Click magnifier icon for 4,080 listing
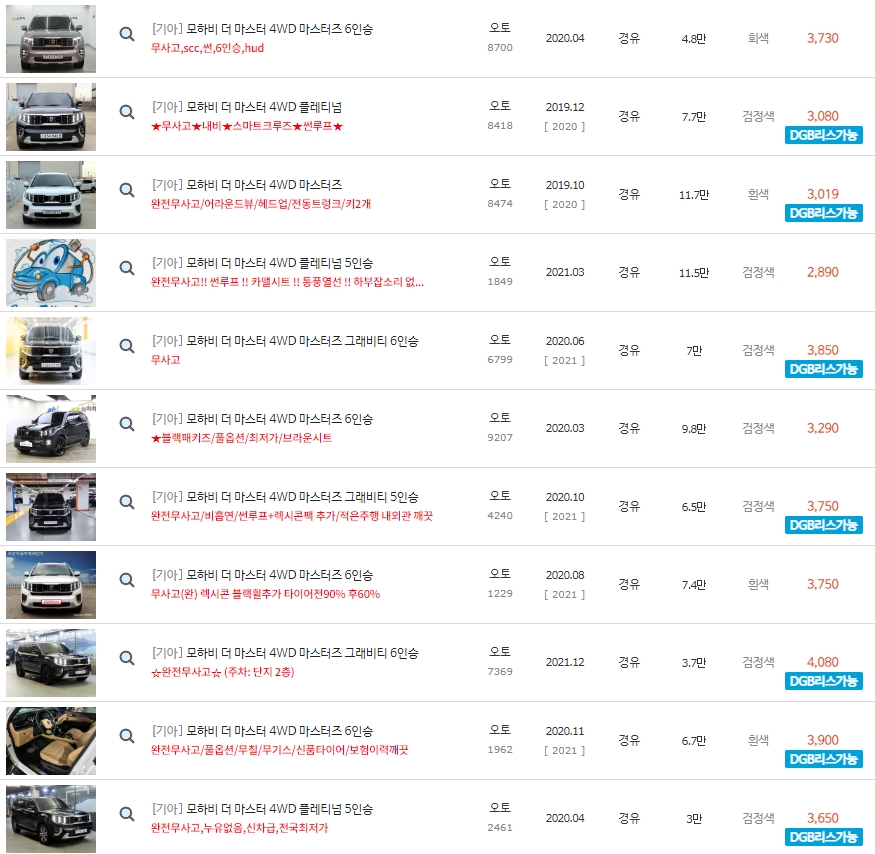This screenshot has height=854, width=875. pos(127,658)
